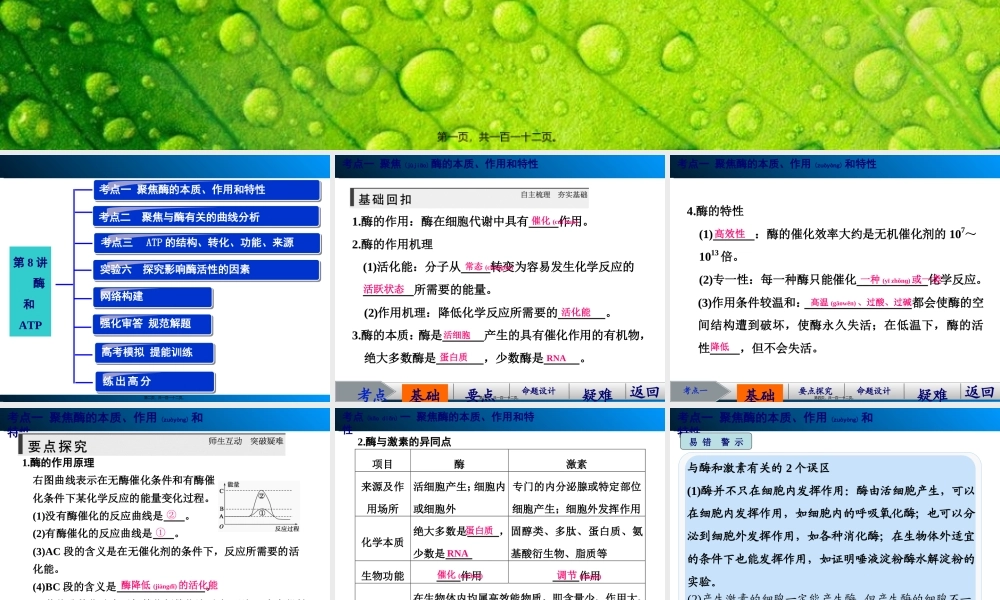
Task: Click the 疑难 navigation icon
Action: 596,392
